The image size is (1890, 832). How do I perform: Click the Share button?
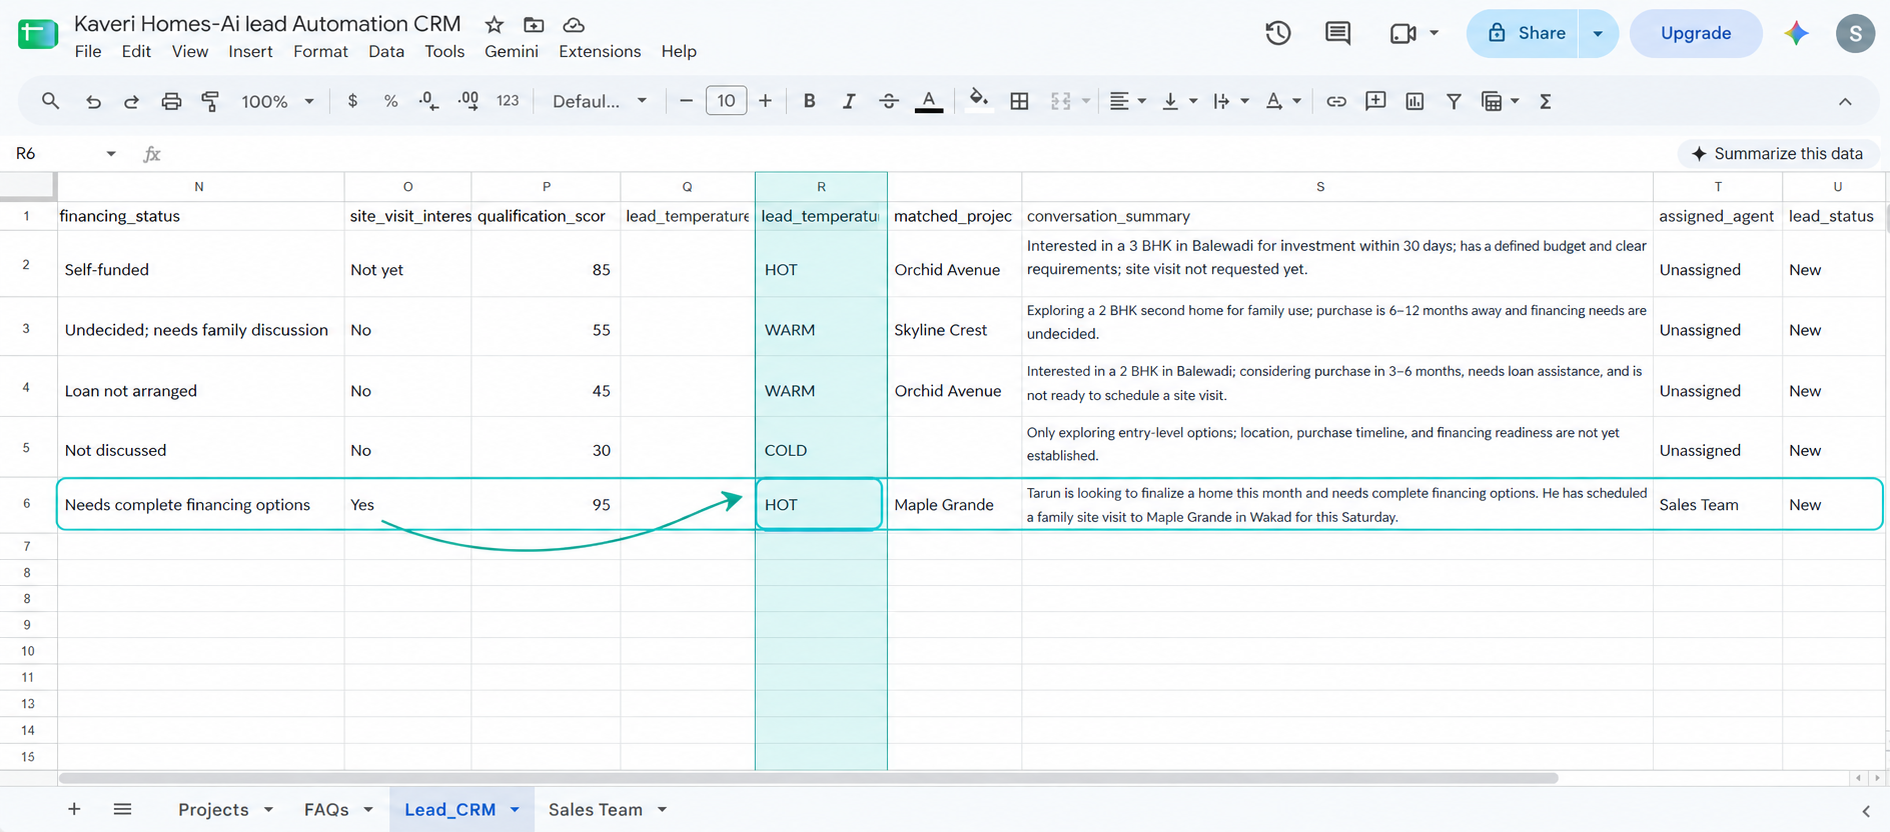point(1523,33)
